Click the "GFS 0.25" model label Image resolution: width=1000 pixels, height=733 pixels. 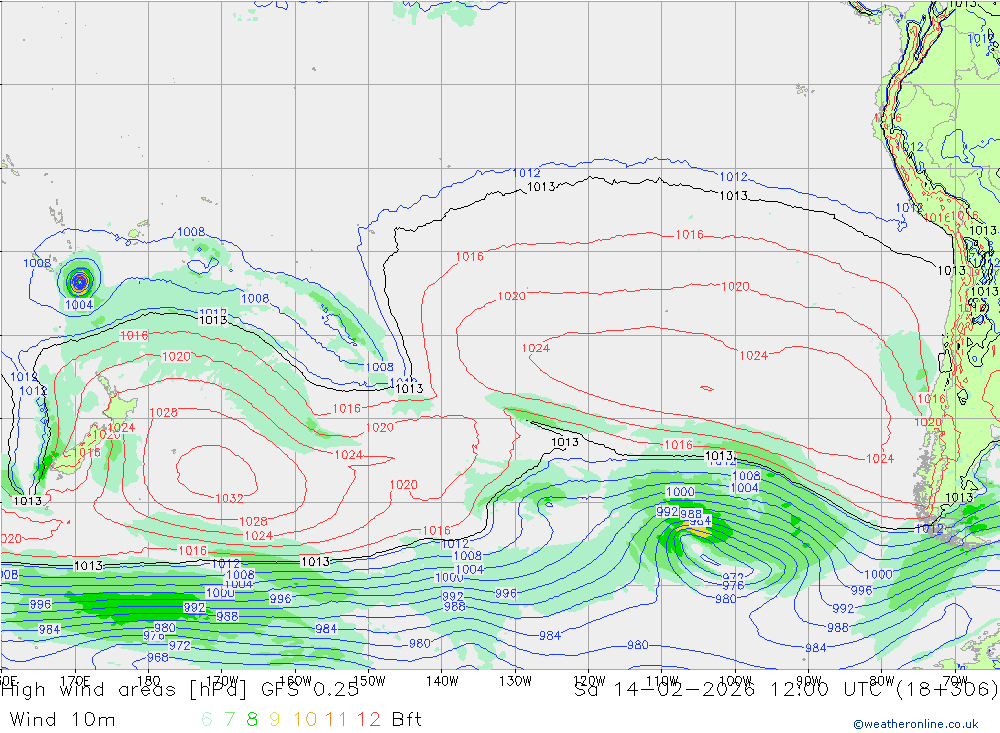point(310,690)
